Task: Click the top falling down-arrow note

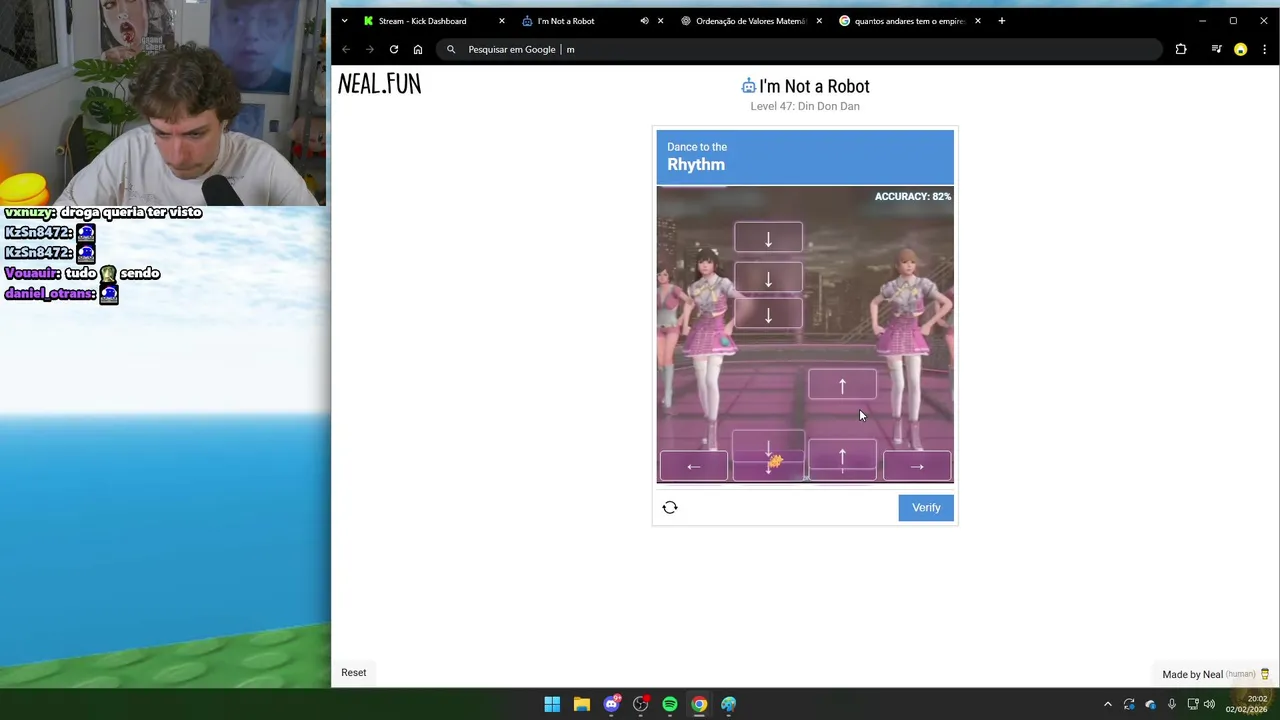Action: (768, 238)
